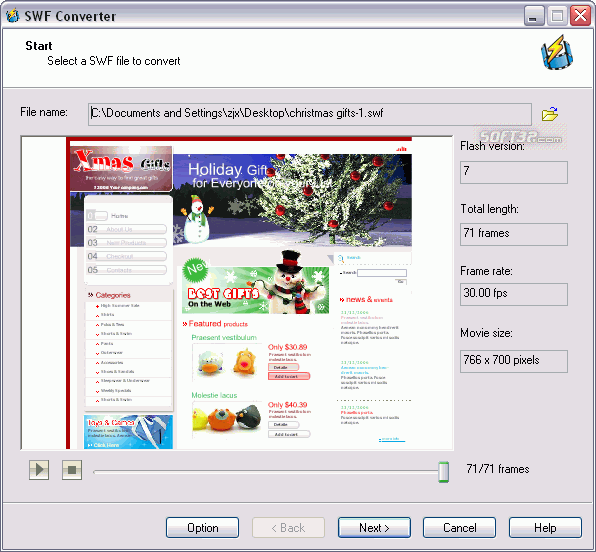596x552 pixels.
Task: Open the browse folder icon
Action: click(550, 114)
